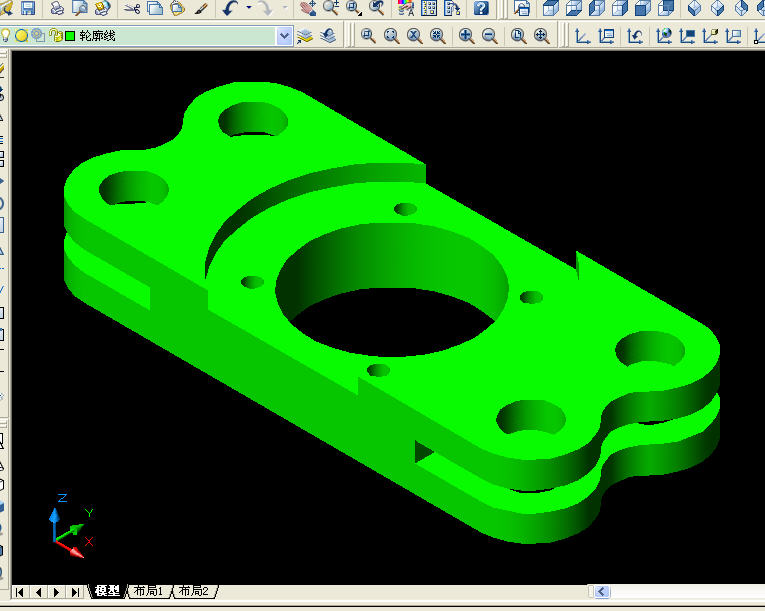Select the Zoom Scale tool

pos(414,36)
